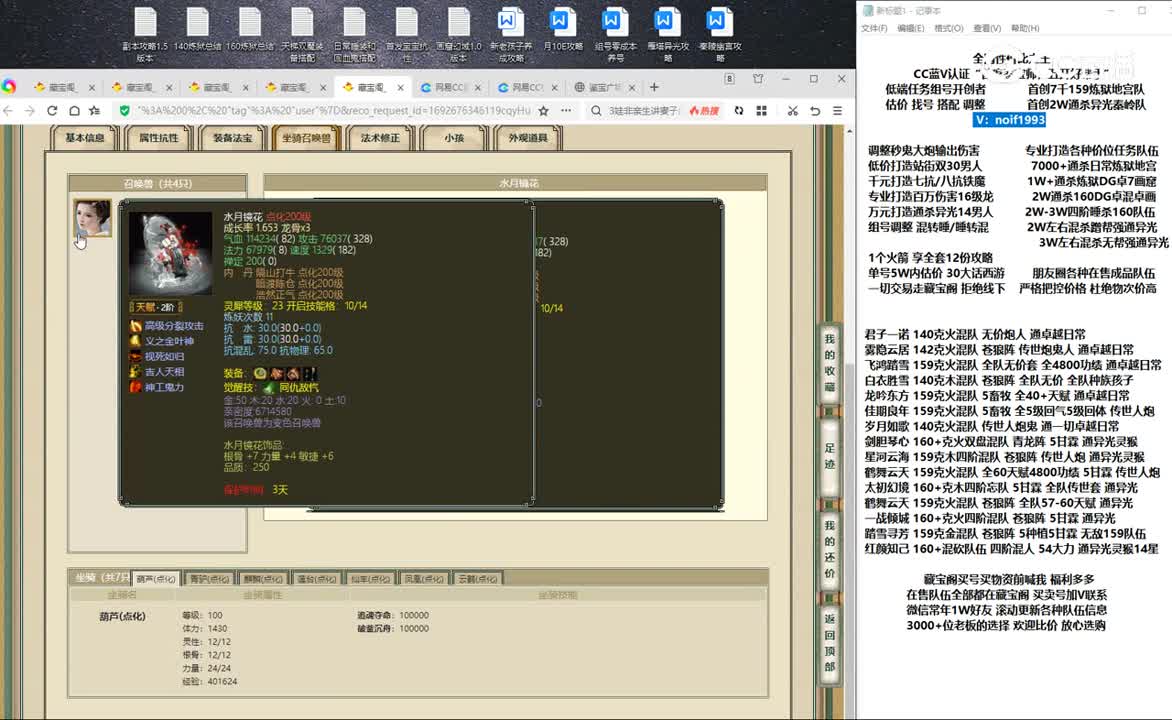Switch to the 鉴宝广场 browser tab
Viewport: 1172px width, 720px height.
point(604,87)
